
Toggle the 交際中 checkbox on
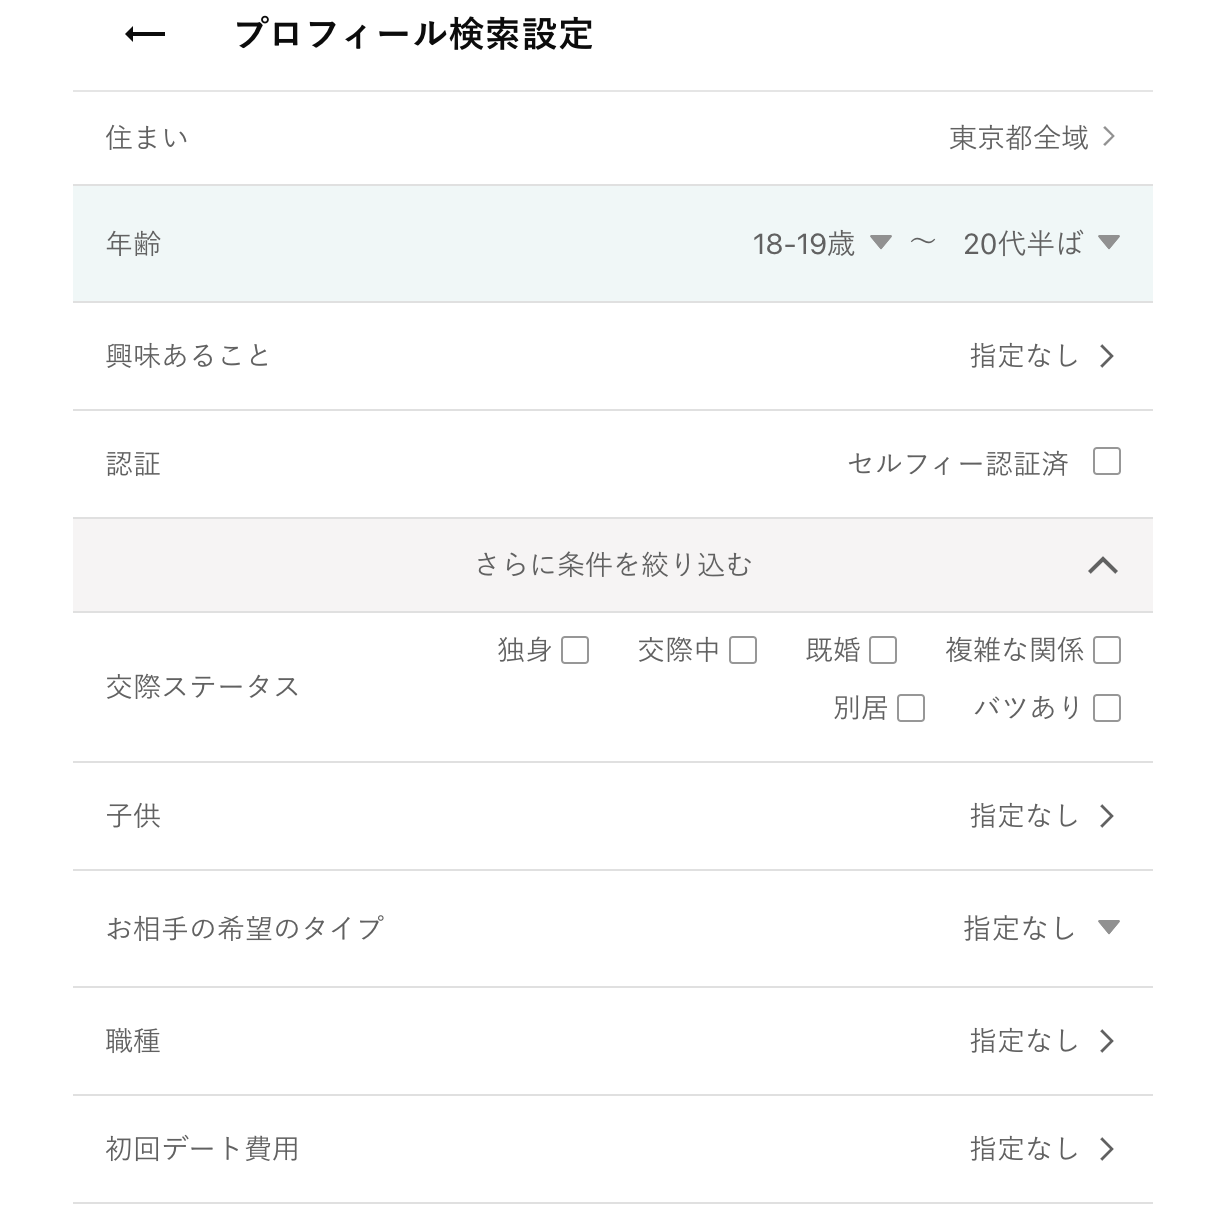tap(741, 650)
